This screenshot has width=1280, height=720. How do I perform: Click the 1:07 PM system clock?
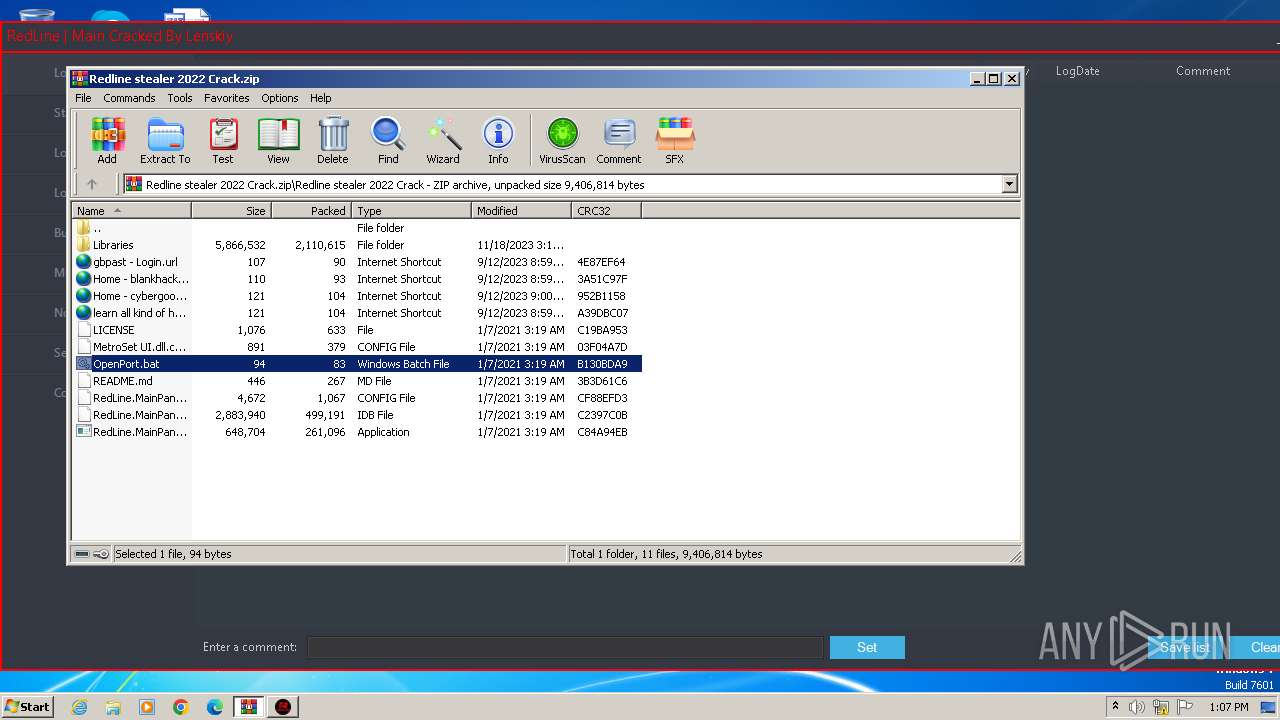point(1229,707)
